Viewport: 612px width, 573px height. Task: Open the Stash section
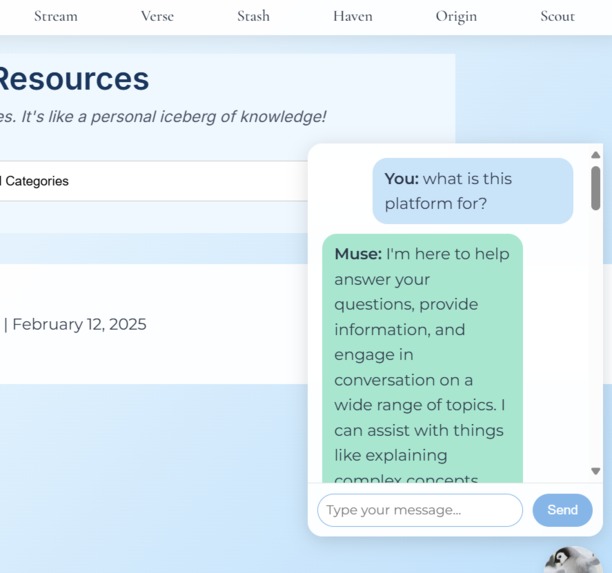click(253, 16)
